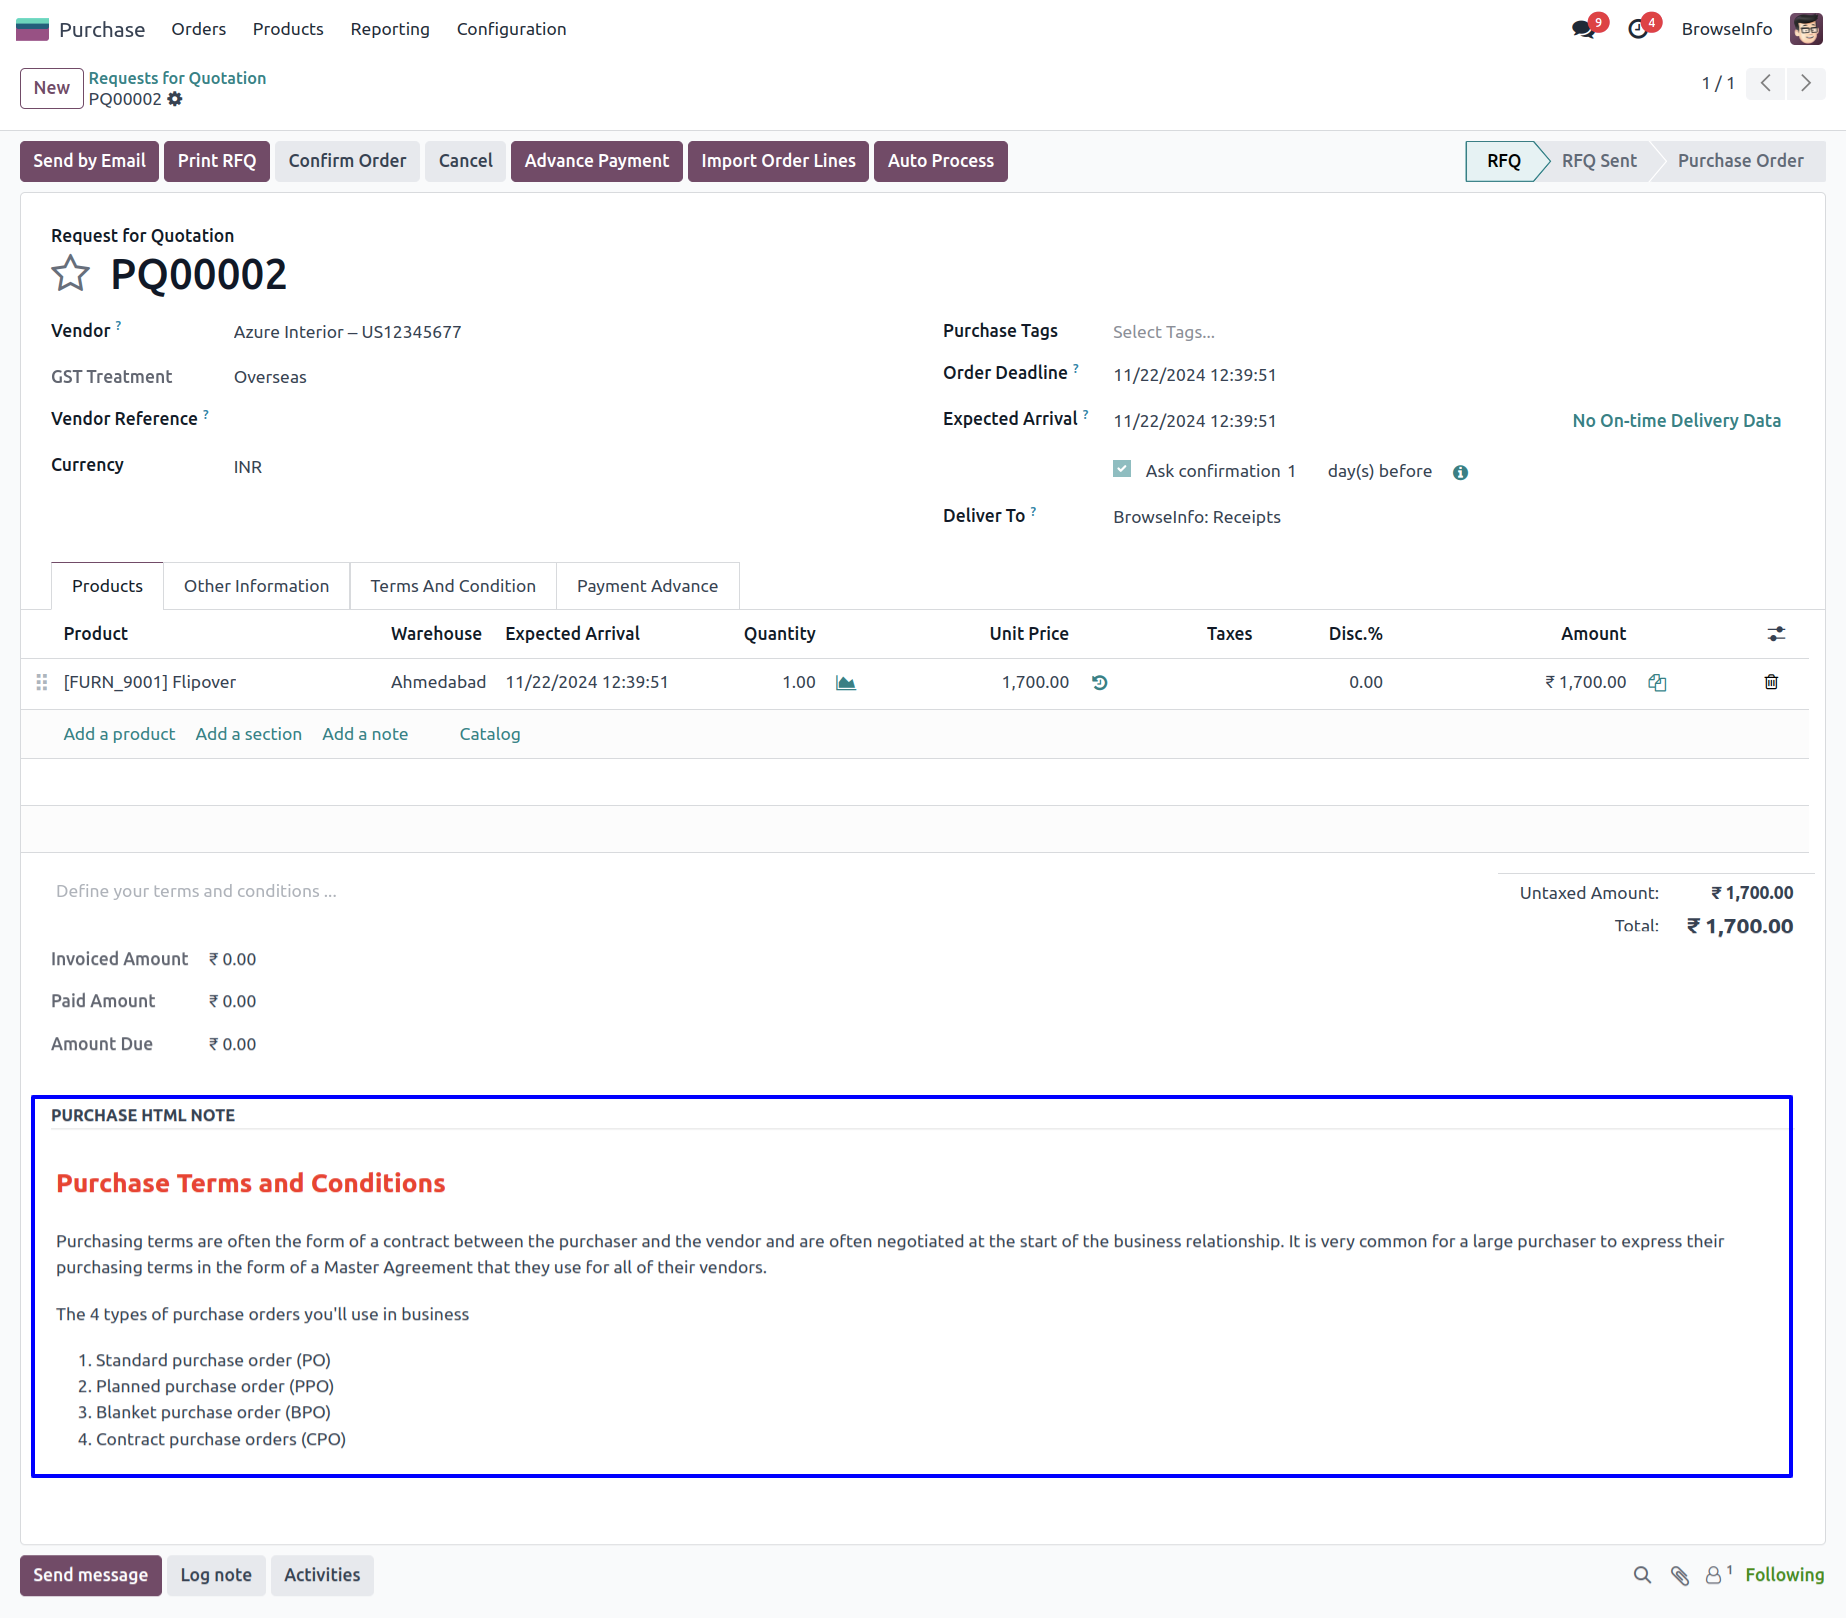Viewport: 1846px width, 1618px height.
Task: Open the forecast chart icon for Flipover
Action: coord(846,683)
